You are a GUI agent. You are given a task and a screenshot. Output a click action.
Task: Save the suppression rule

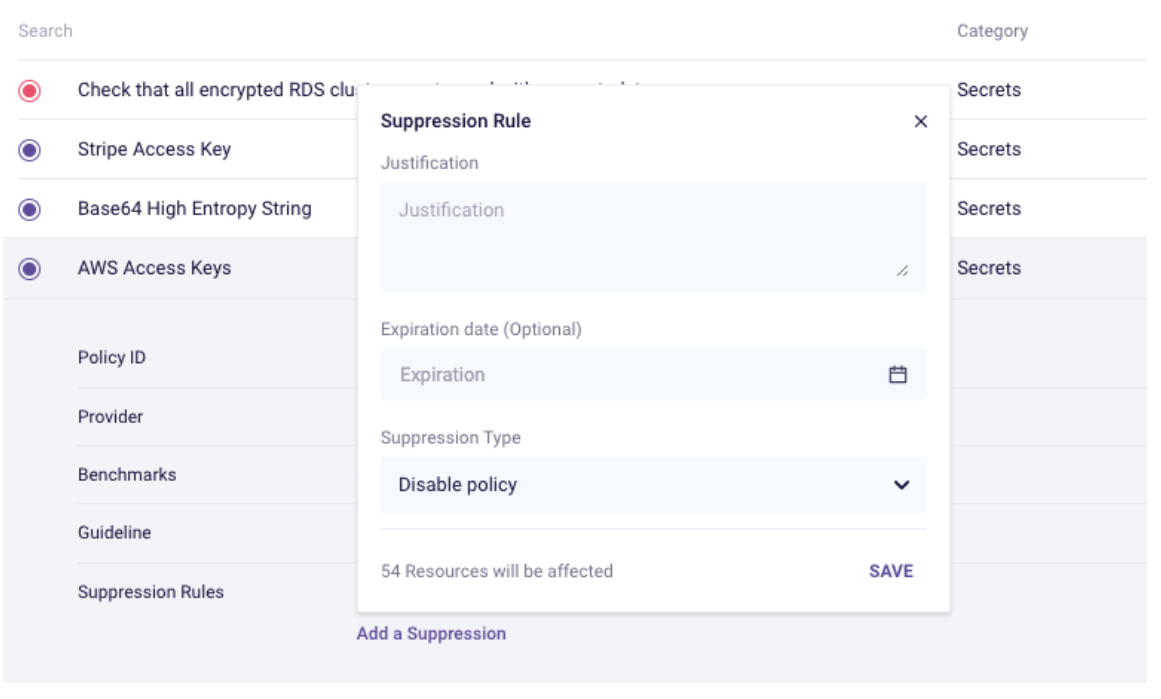click(x=890, y=571)
